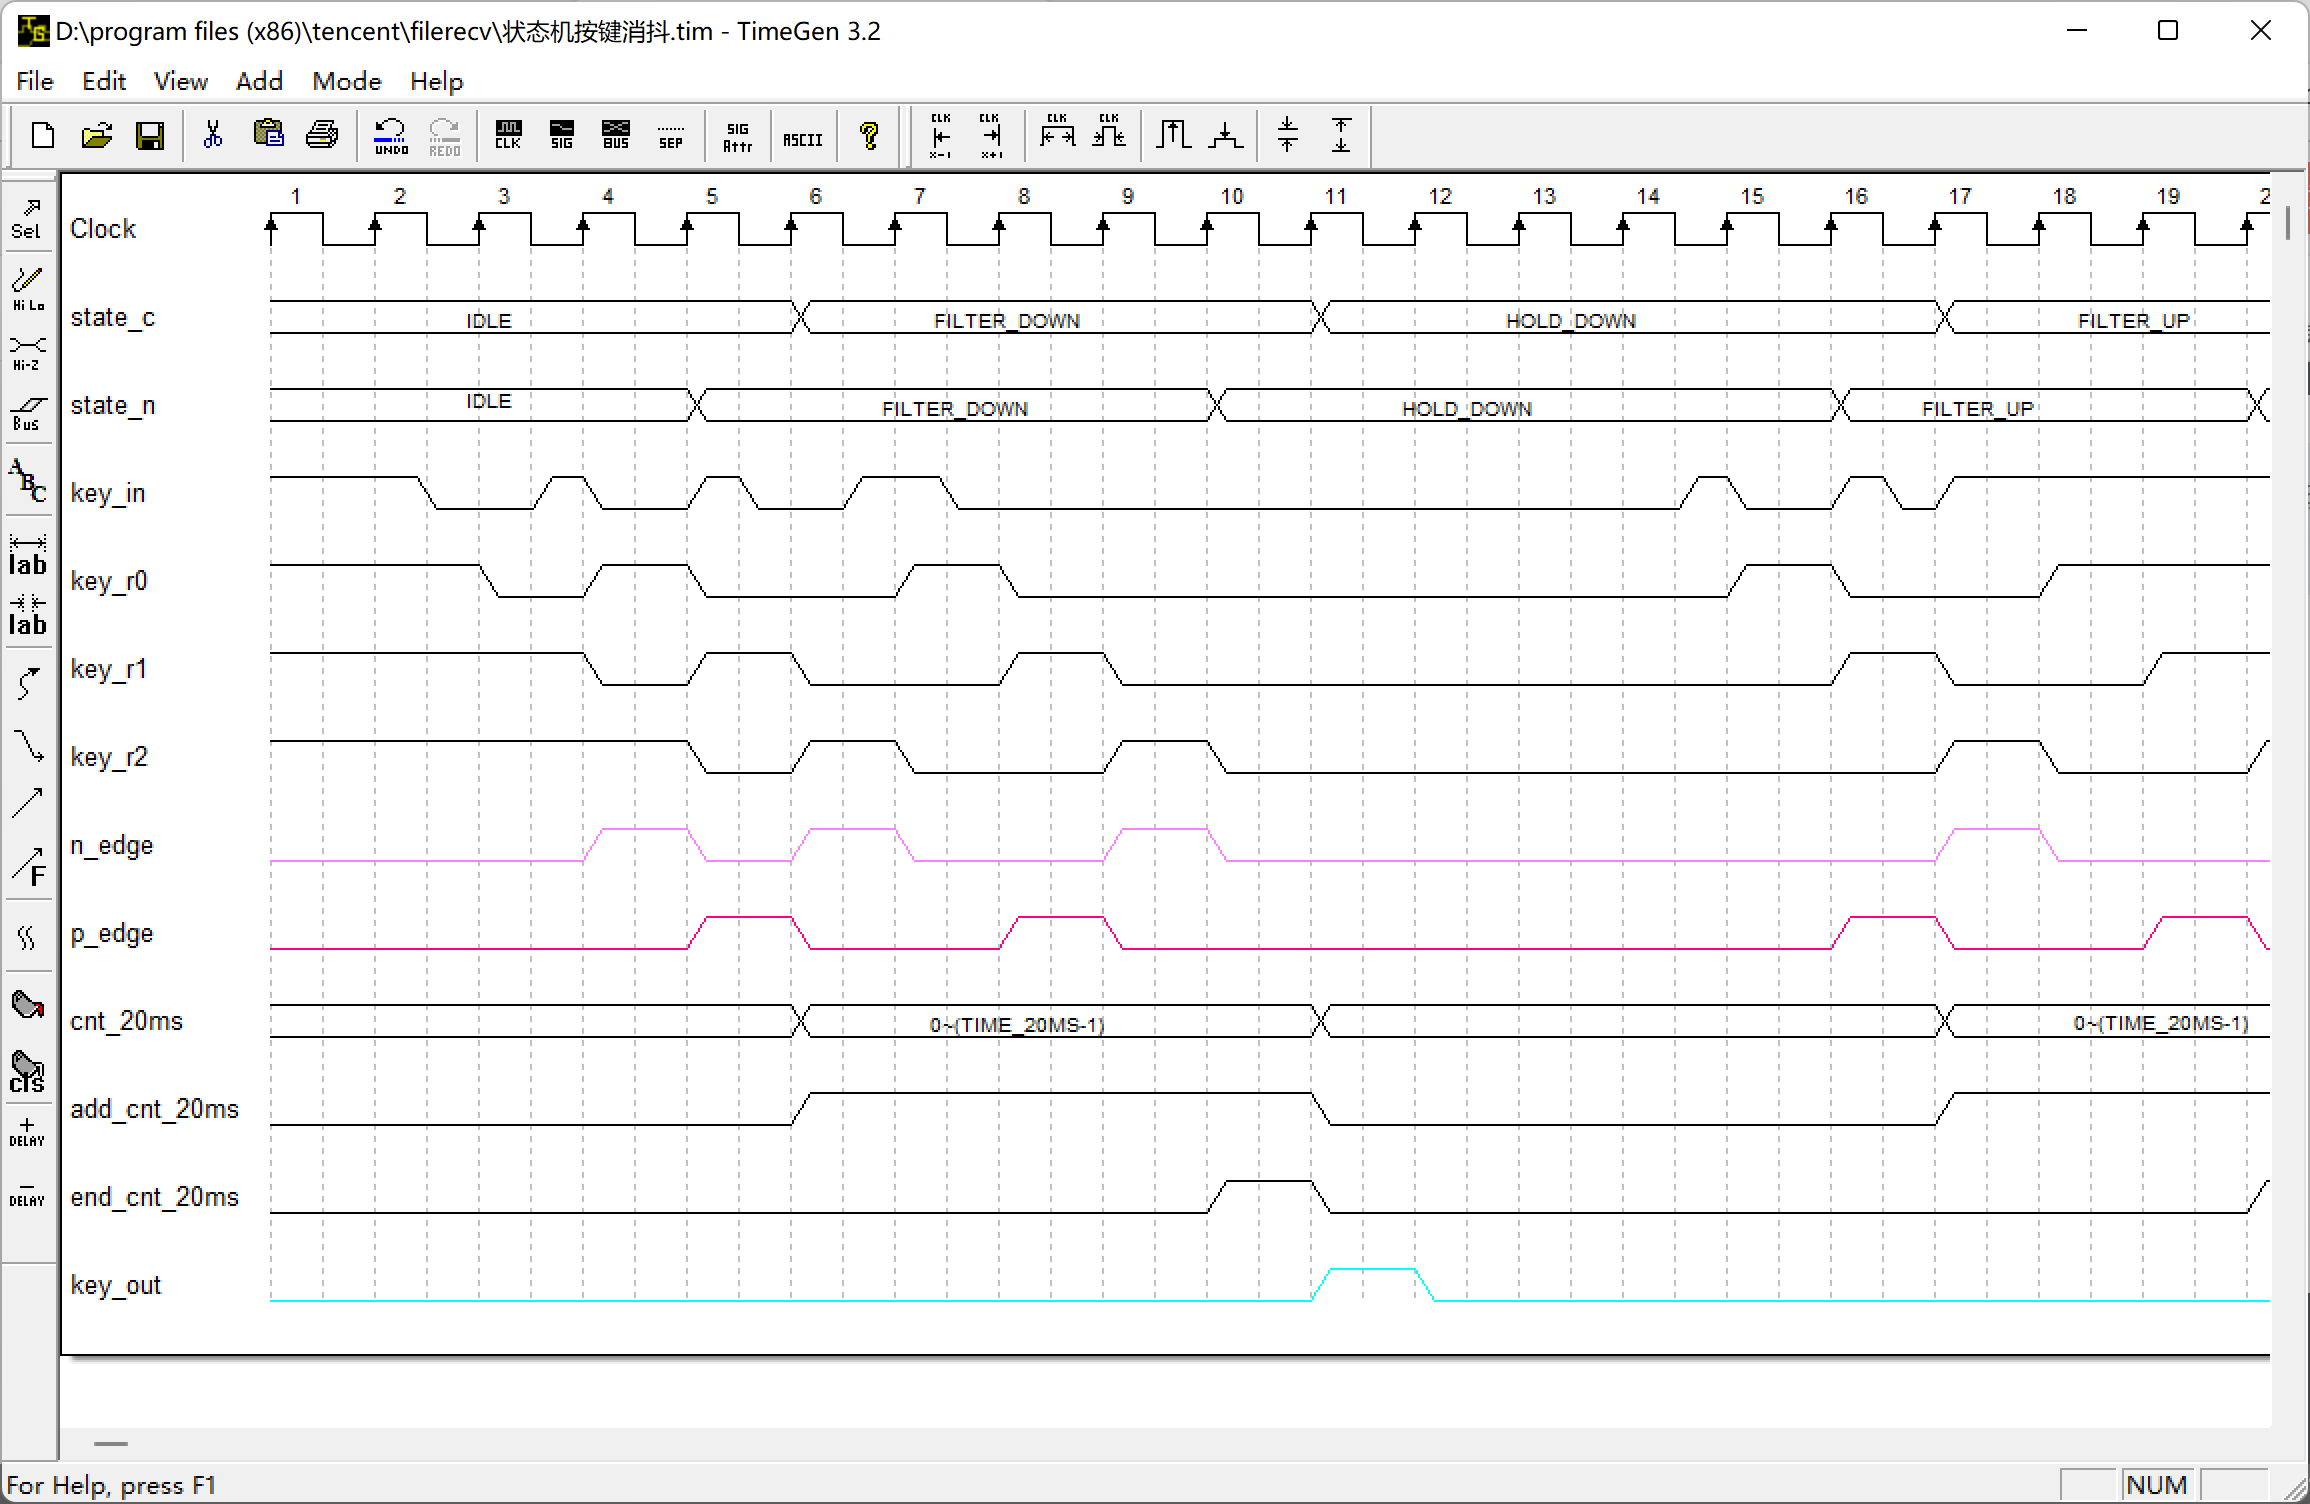
Task: Activate the Sel selection mode tool
Action: coord(27,220)
